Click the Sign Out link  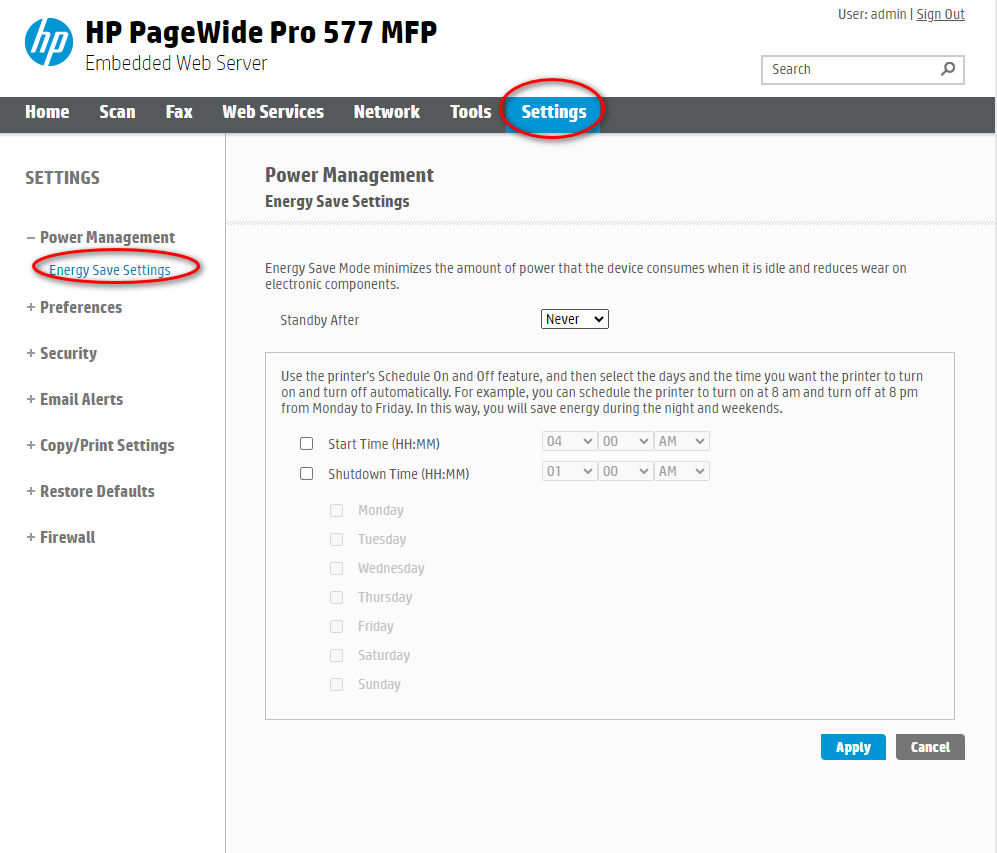(x=939, y=14)
